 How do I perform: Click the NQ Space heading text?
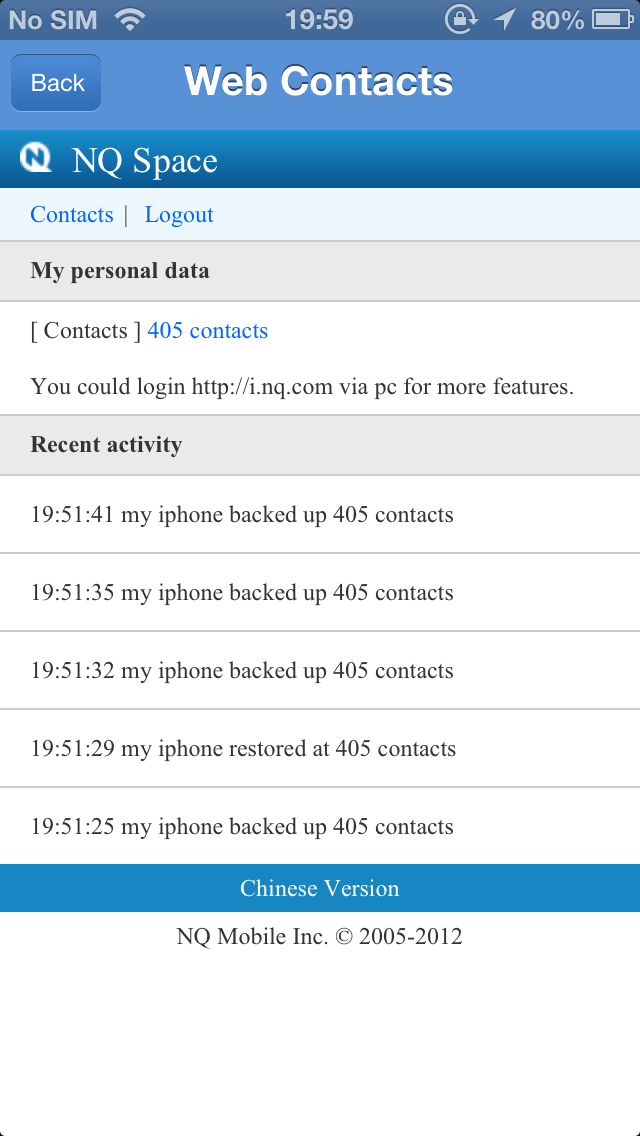pos(145,160)
